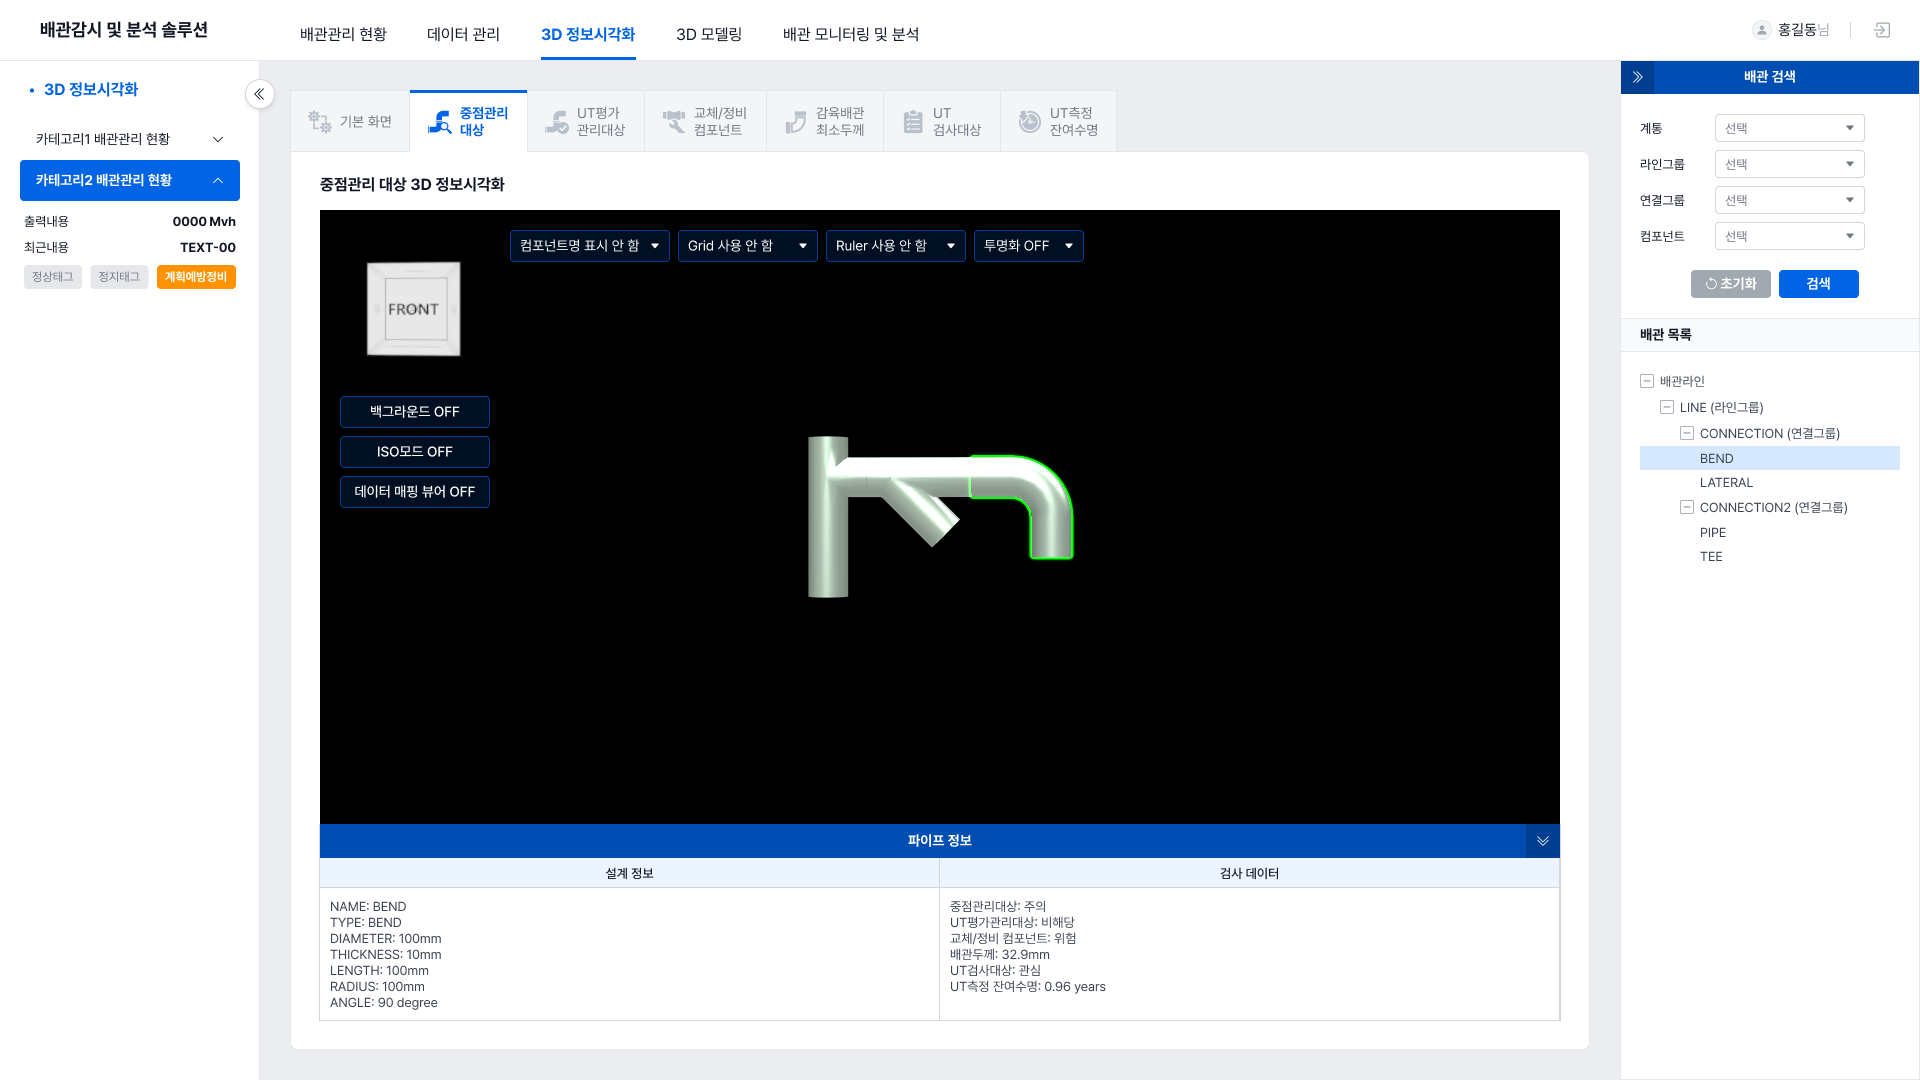
Task: Click the 검사 데이터 column header
Action: click(x=1249, y=873)
